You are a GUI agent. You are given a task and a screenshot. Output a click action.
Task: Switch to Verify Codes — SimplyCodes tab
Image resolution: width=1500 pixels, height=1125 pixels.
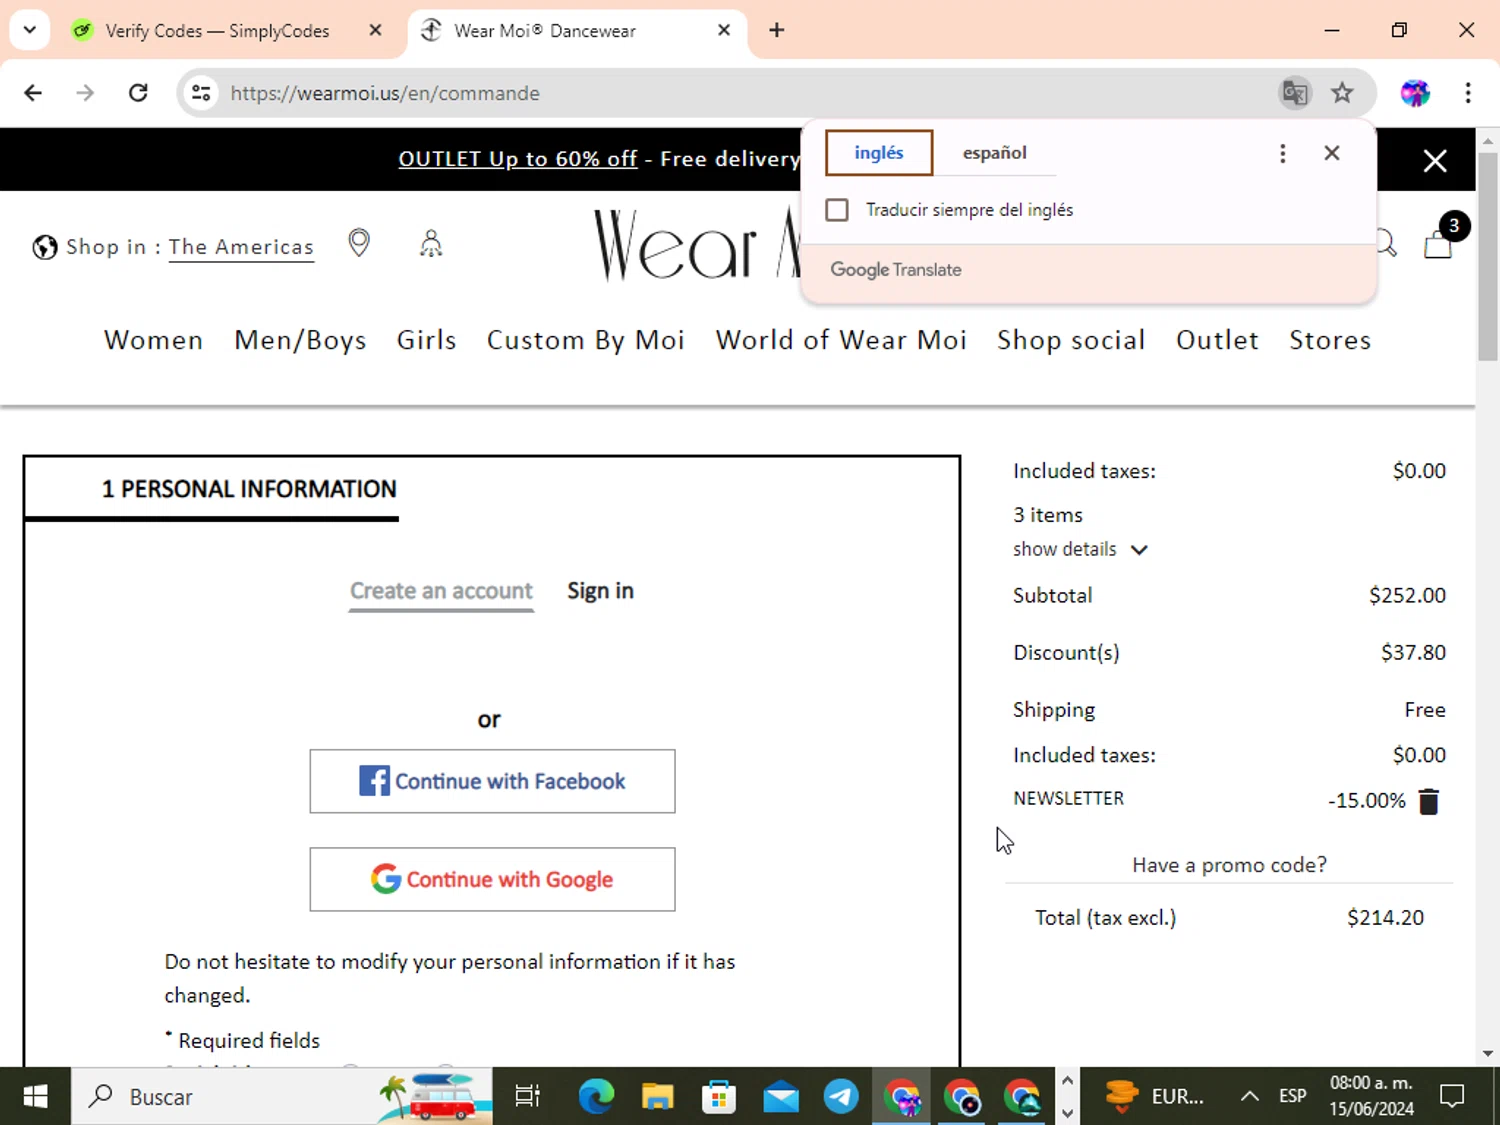217,31
